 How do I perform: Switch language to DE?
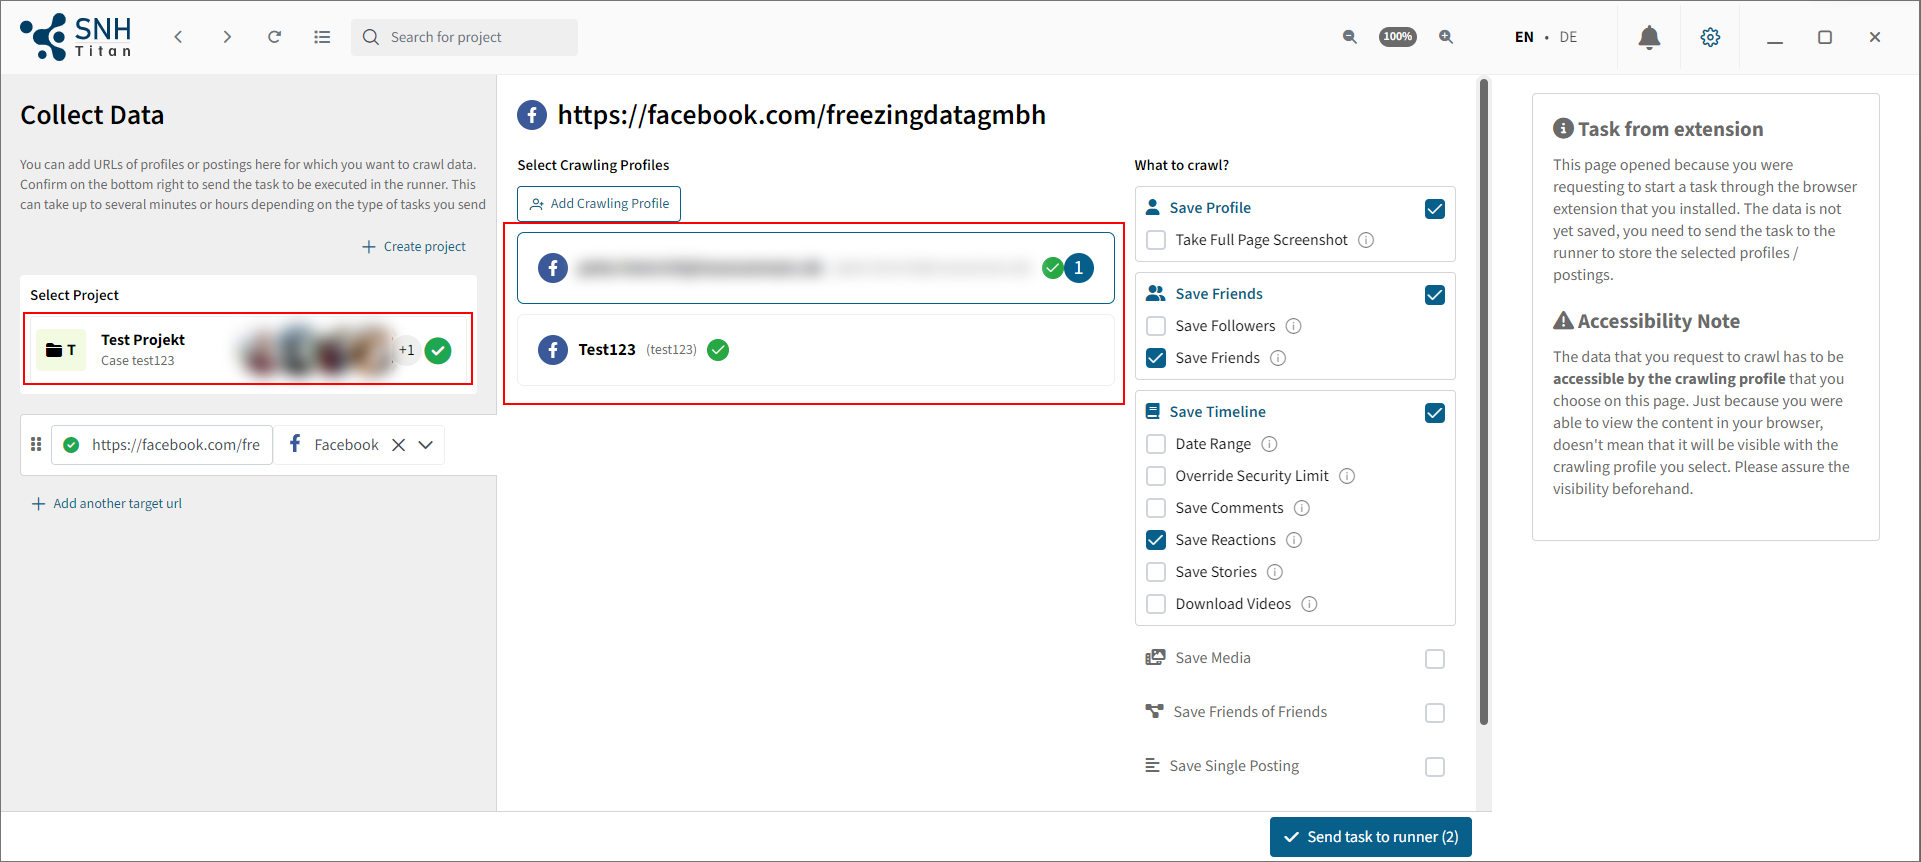pyautogui.click(x=1568, y=37)
